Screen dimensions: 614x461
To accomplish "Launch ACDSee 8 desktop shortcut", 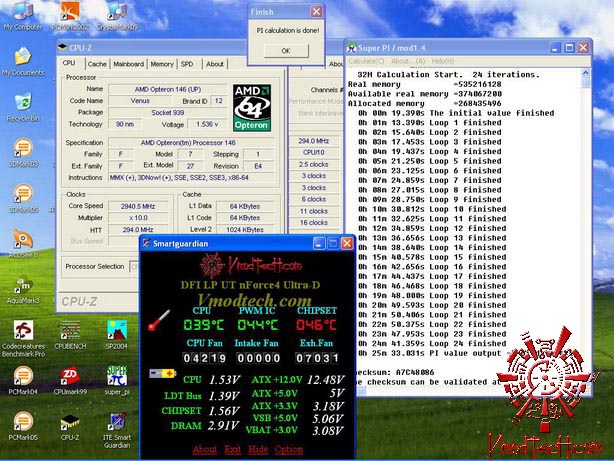I will (x=23, y=244).
